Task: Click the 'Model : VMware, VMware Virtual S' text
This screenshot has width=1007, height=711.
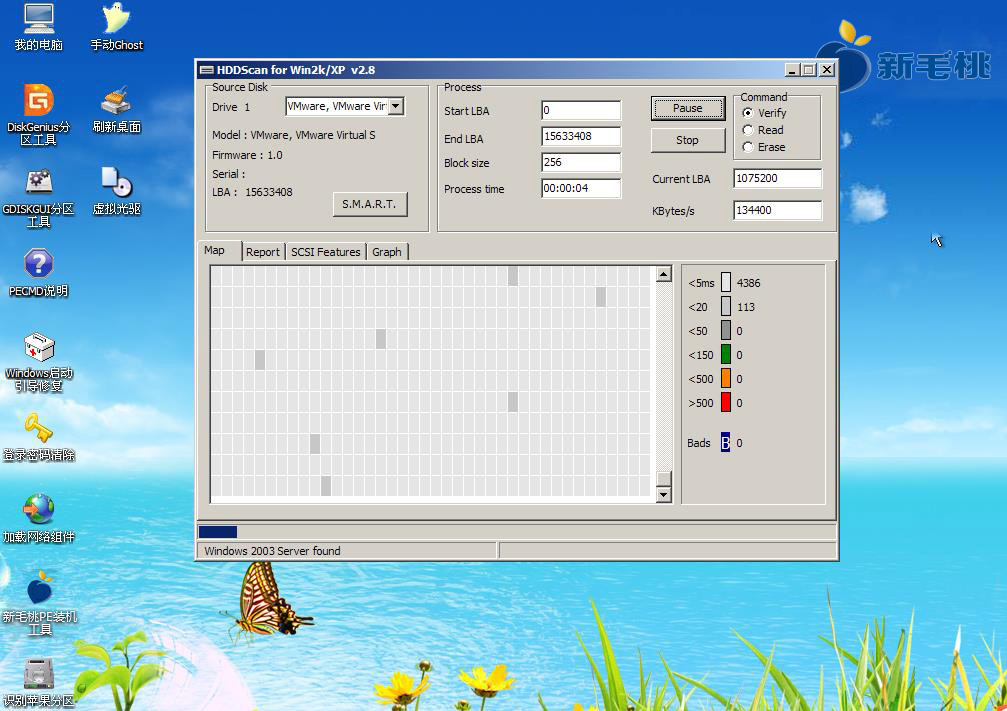Action: (x=293, y=135)
